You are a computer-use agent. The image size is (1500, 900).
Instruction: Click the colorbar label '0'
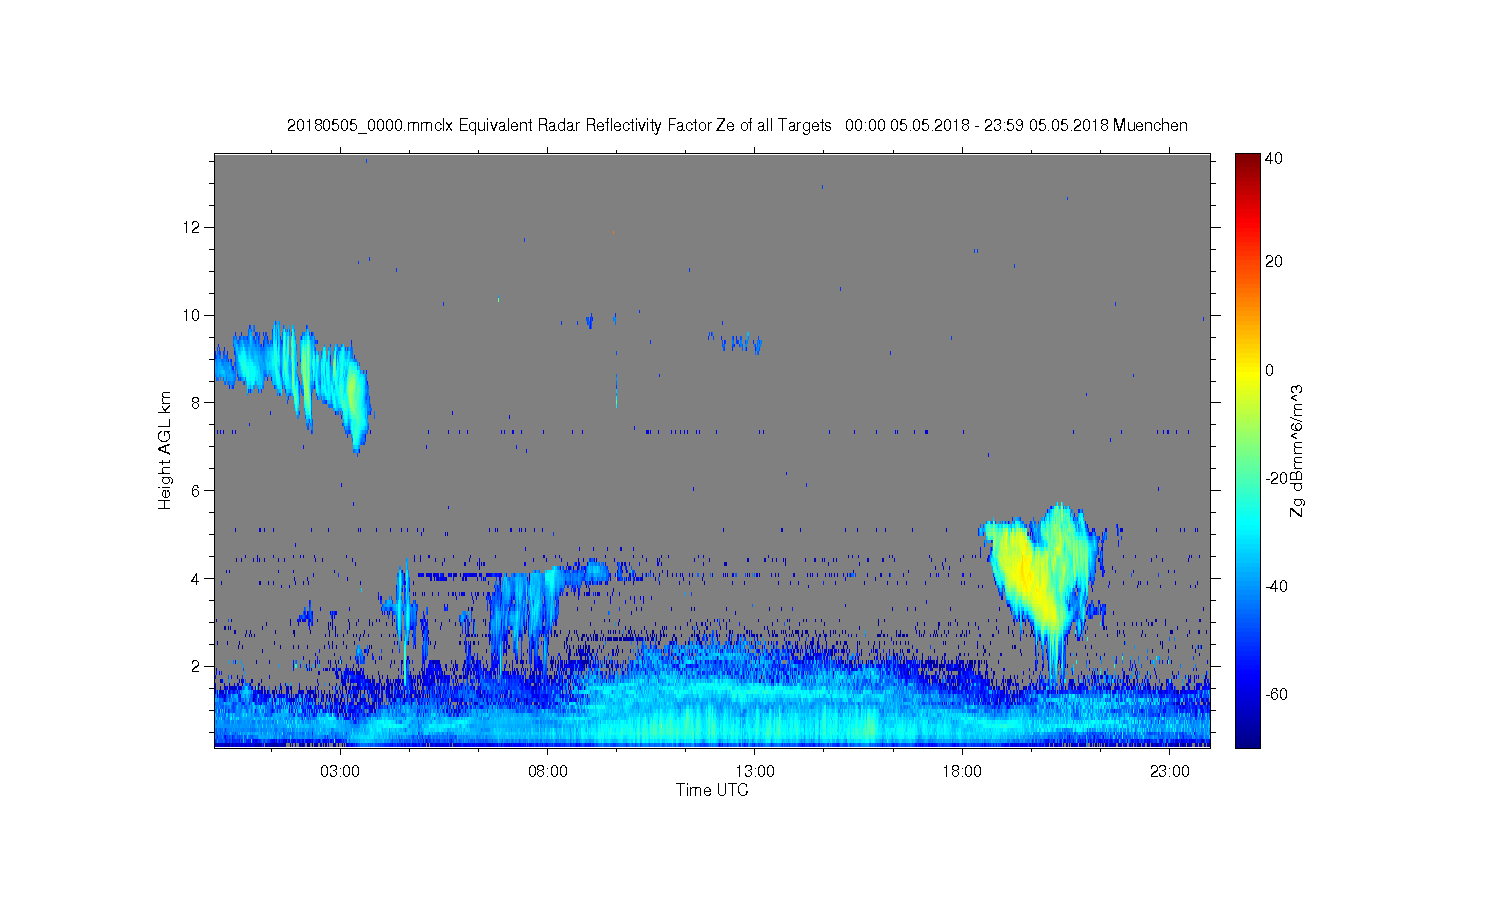pyautogui.click(x=1270, y=370)
